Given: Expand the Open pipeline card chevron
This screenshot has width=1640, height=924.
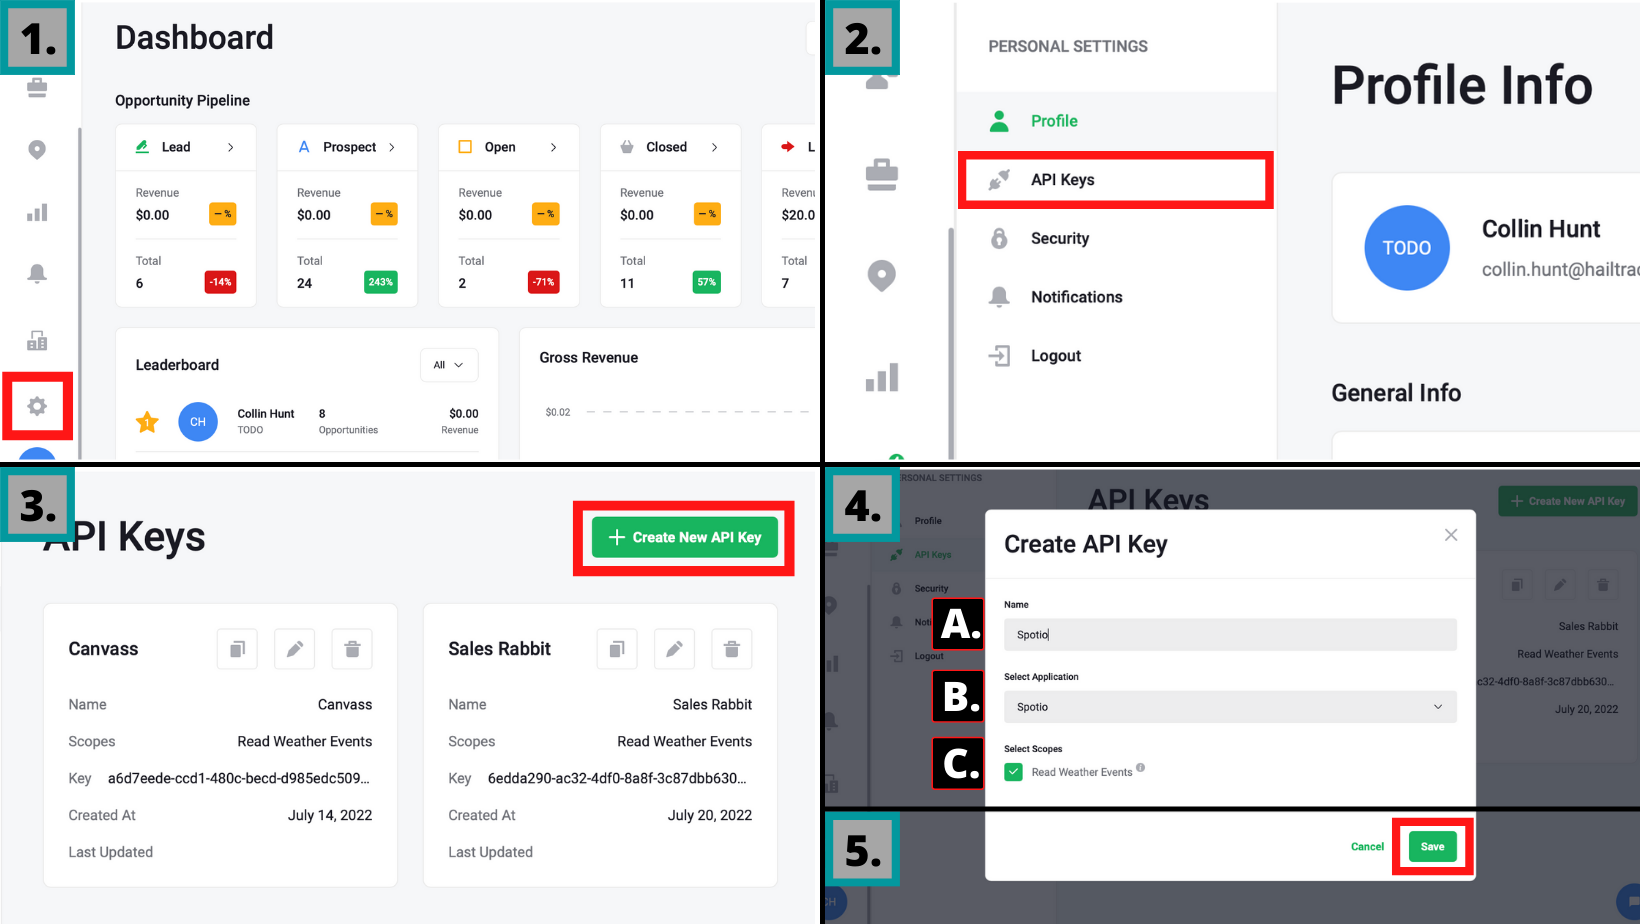Looking at the screenshot, I should coord(553,147).
